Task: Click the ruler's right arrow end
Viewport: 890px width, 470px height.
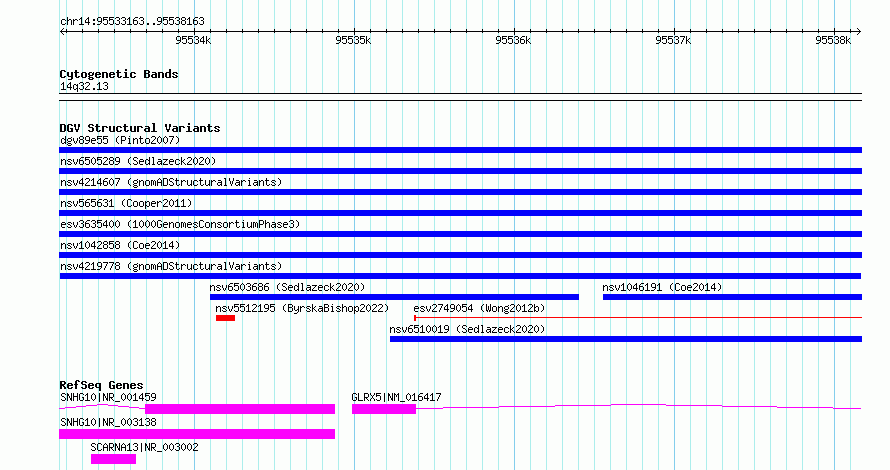Action: (x=859, y=32)
